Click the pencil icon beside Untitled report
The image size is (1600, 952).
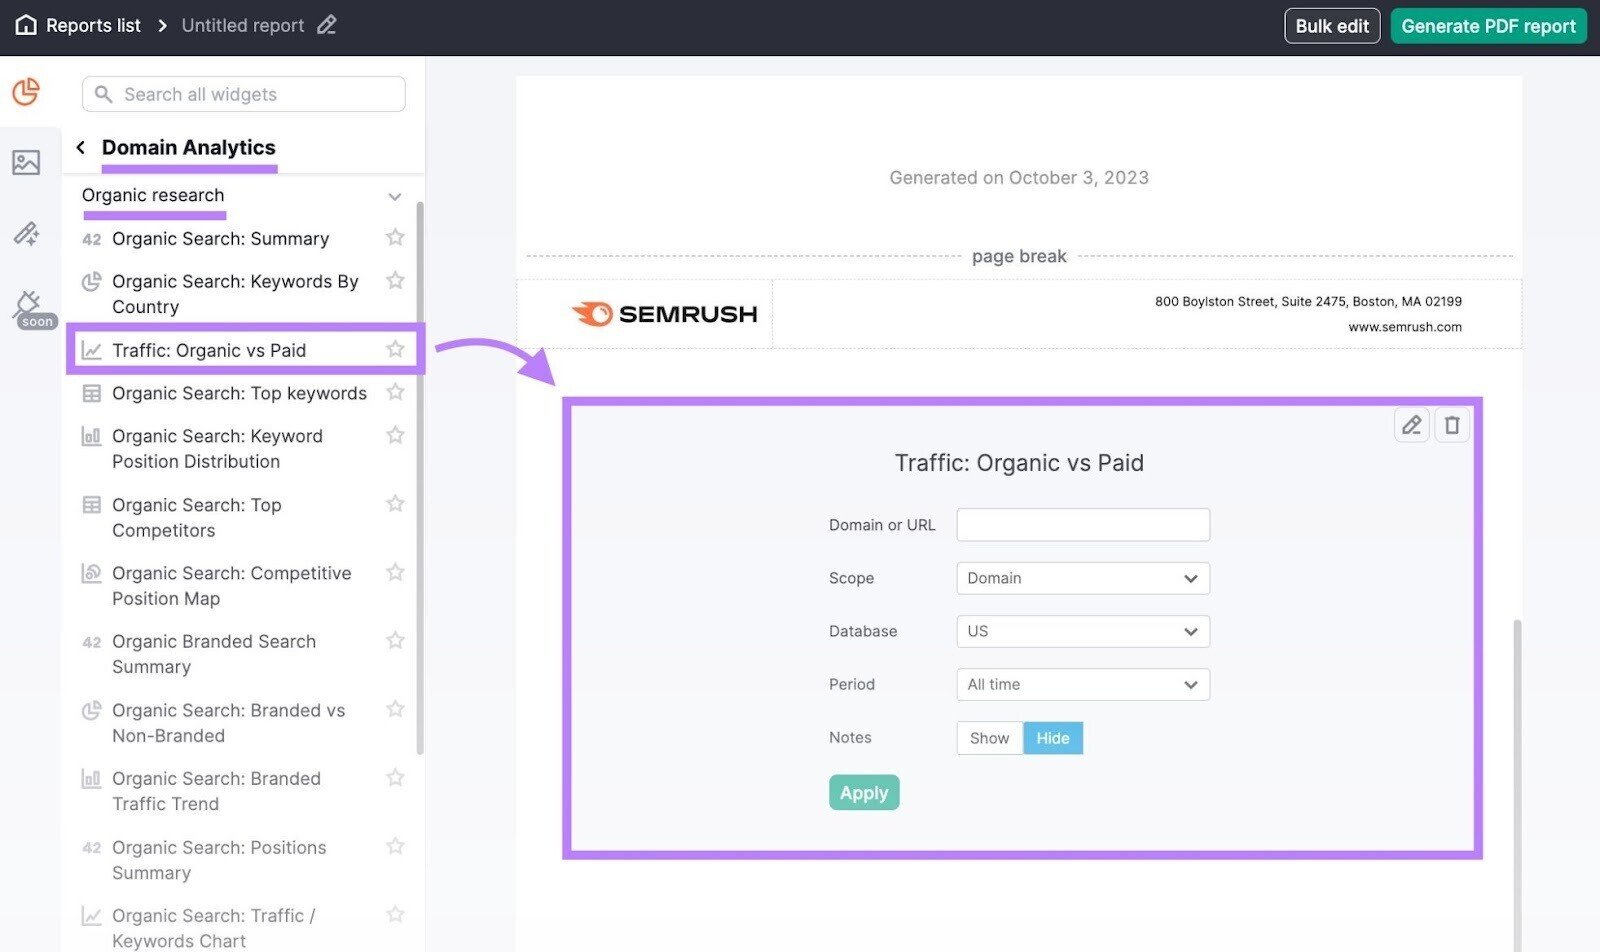click(x=326, y=25)
